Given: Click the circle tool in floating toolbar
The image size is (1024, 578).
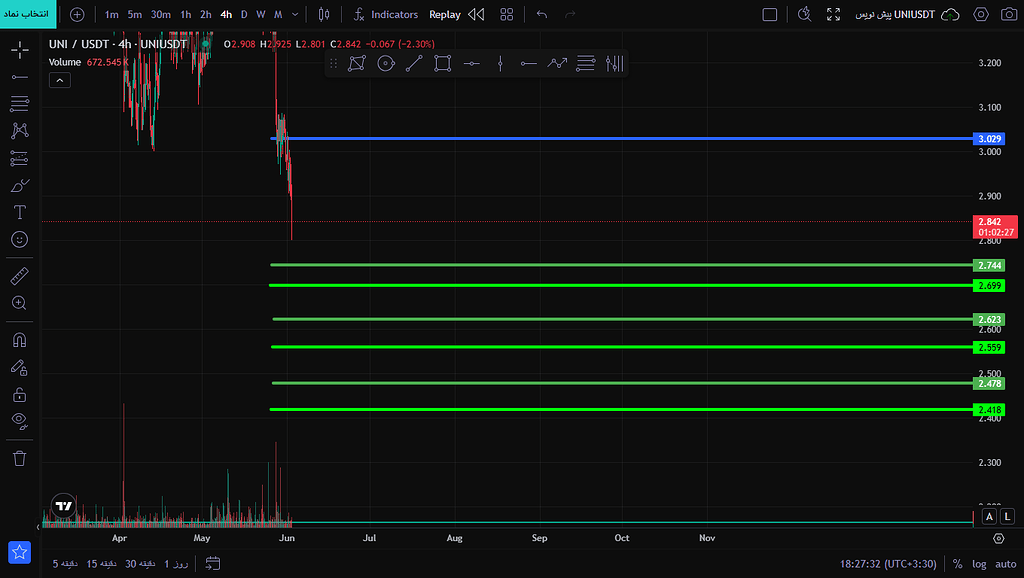Looking at the screenshot, I should (386, 63).
